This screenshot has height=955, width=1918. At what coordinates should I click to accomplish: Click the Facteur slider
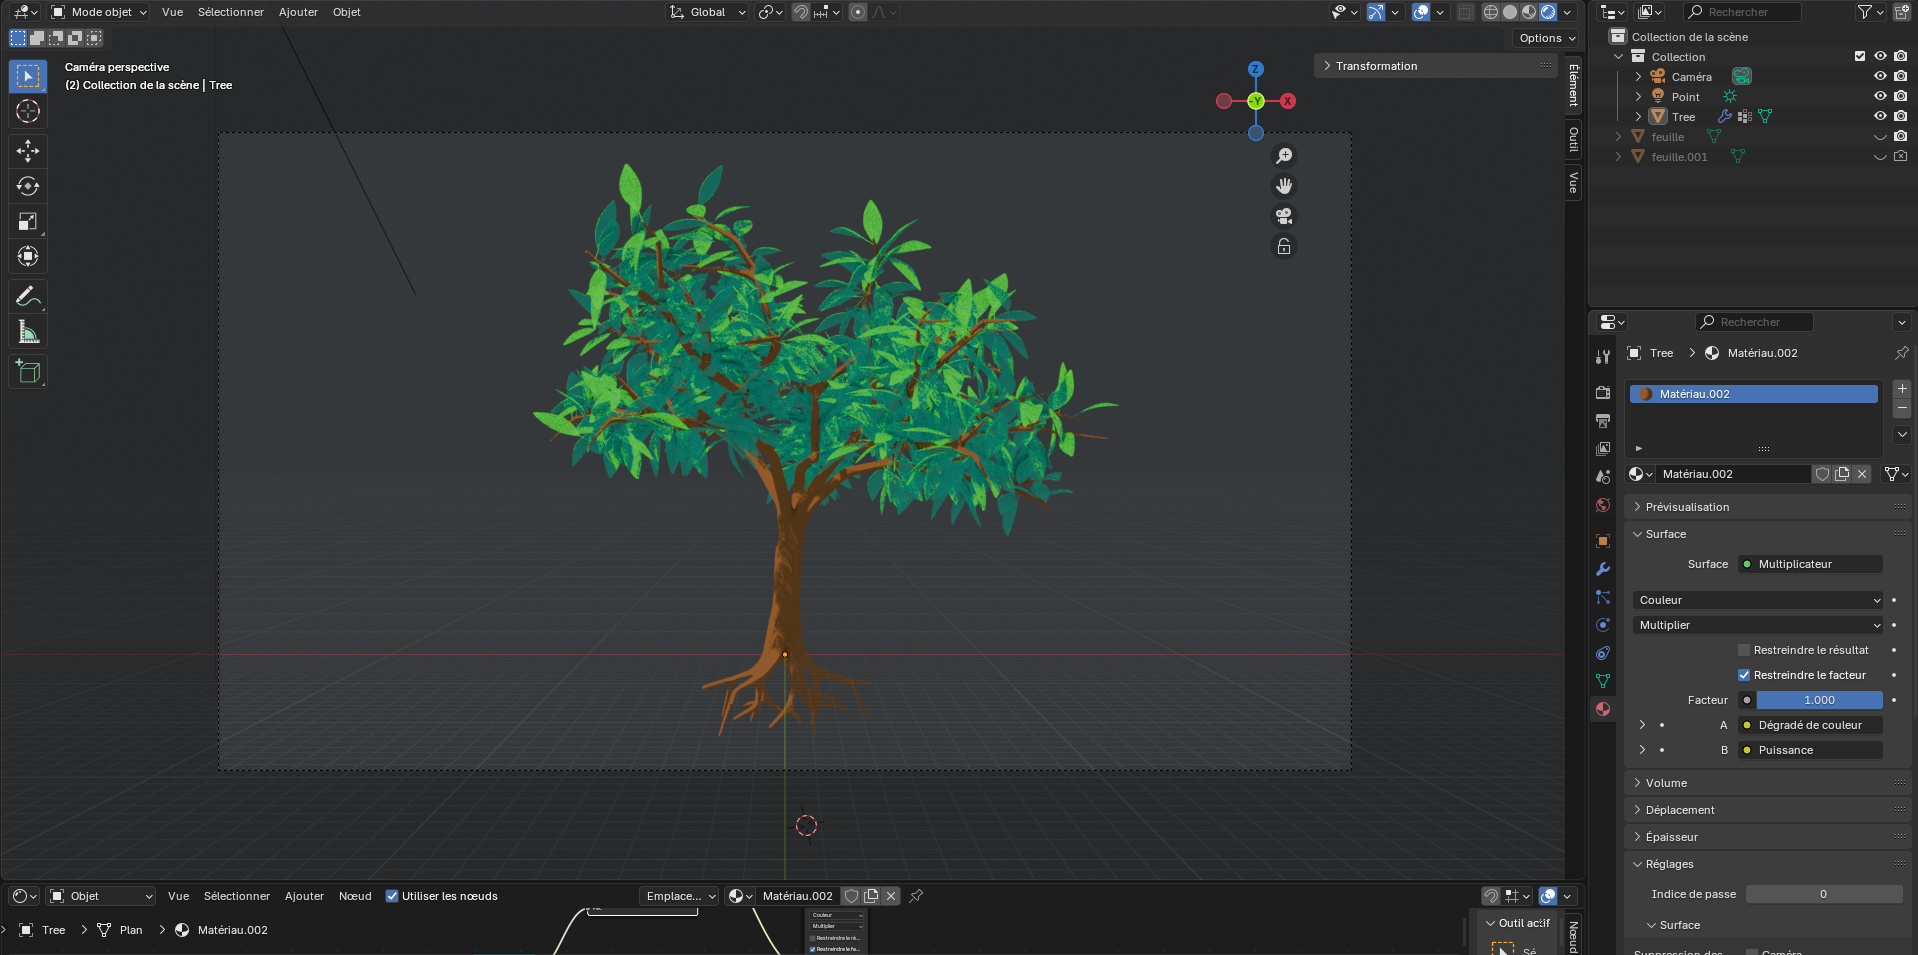coord(1819,700)
